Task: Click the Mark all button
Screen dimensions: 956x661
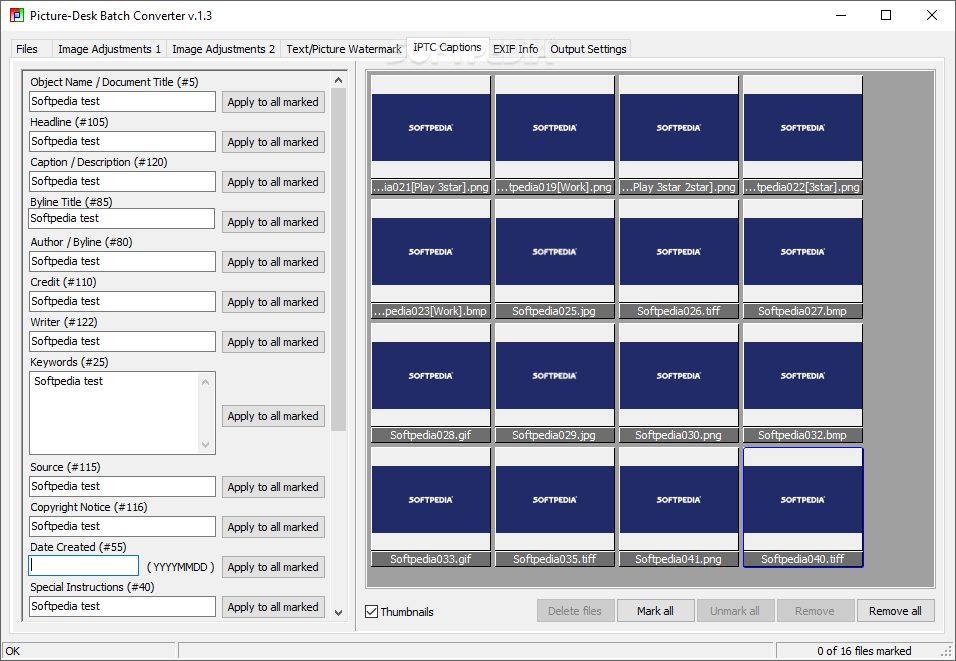Action: point(655,611)
